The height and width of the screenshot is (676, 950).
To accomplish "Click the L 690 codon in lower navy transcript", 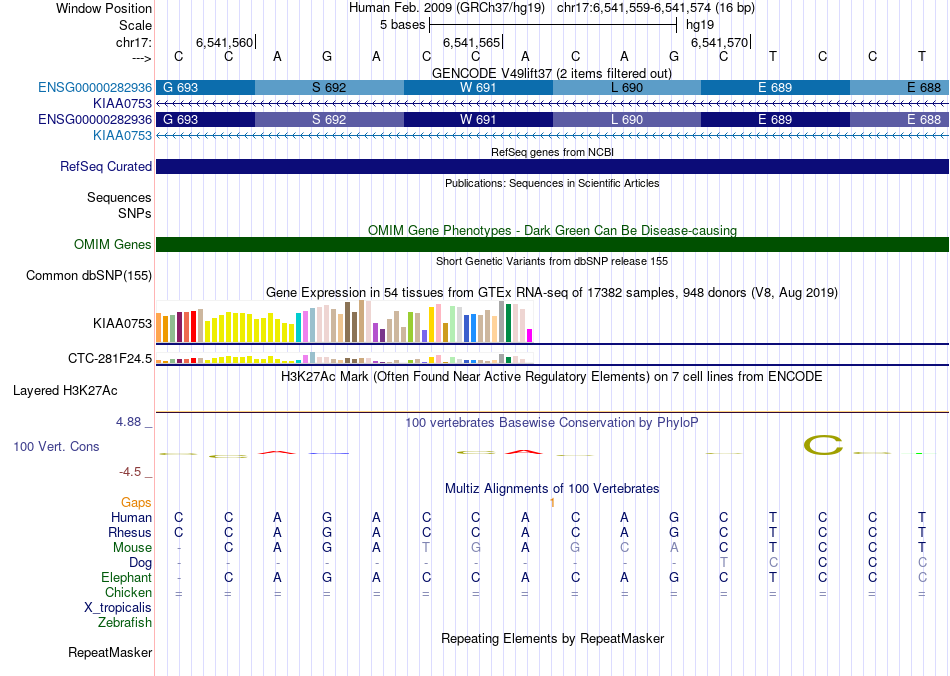I will (x=626, y=119).
